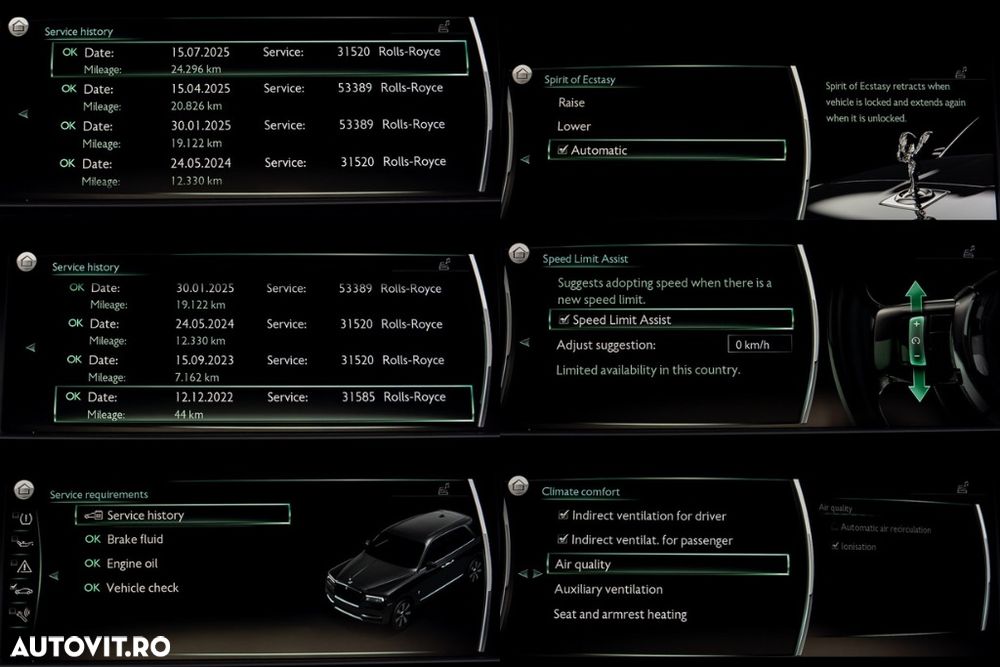Open Auxiliary ventilation
Image resolution: width=1000 pixels, height=667 pixels.
(608, 589)
